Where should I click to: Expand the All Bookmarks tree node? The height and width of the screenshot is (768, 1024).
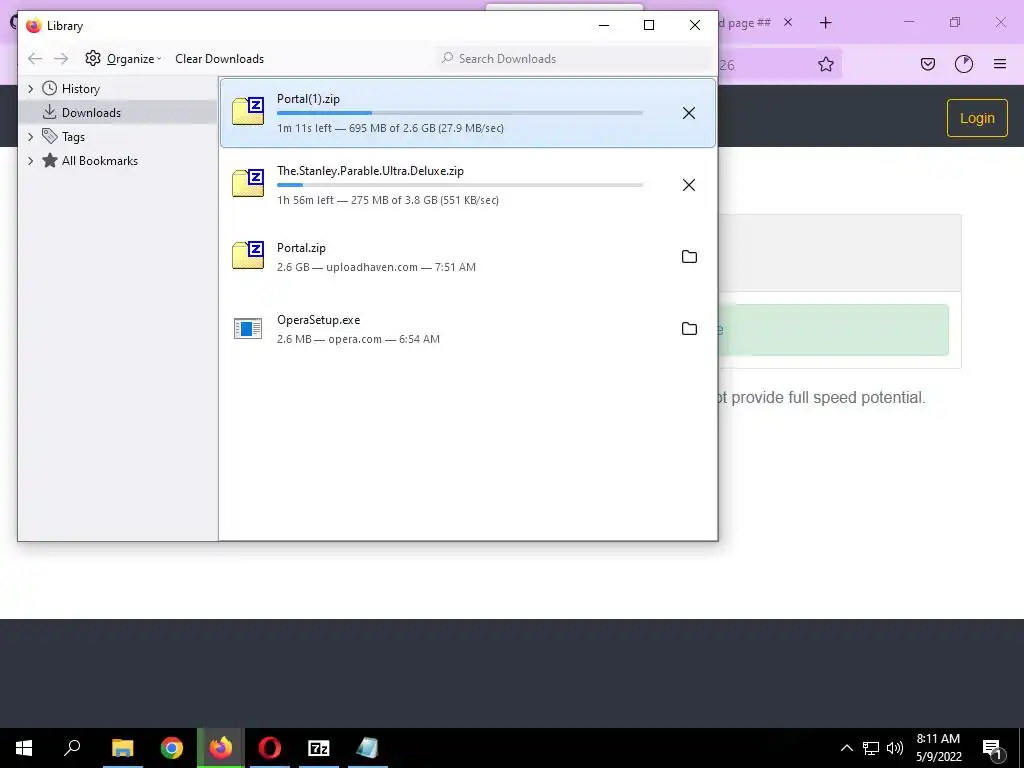30,161
